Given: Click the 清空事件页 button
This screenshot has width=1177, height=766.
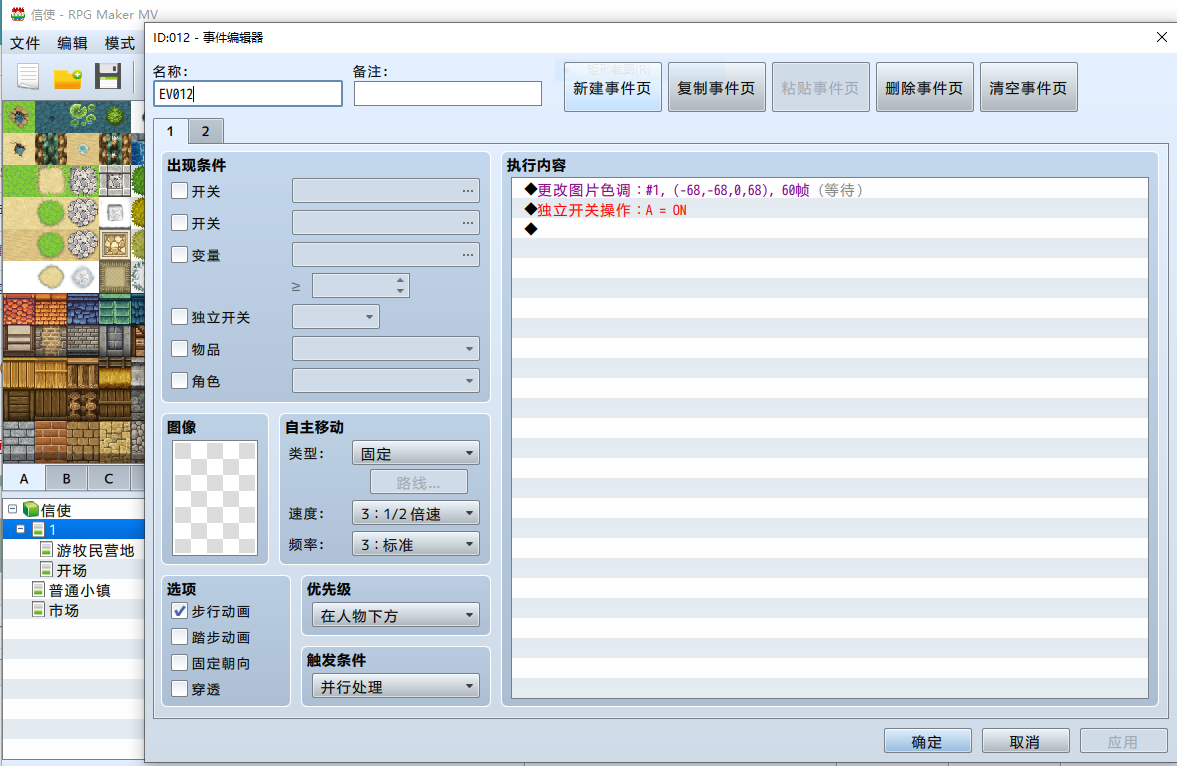Looking at the screenshot, I should [x=1028, y=88].
